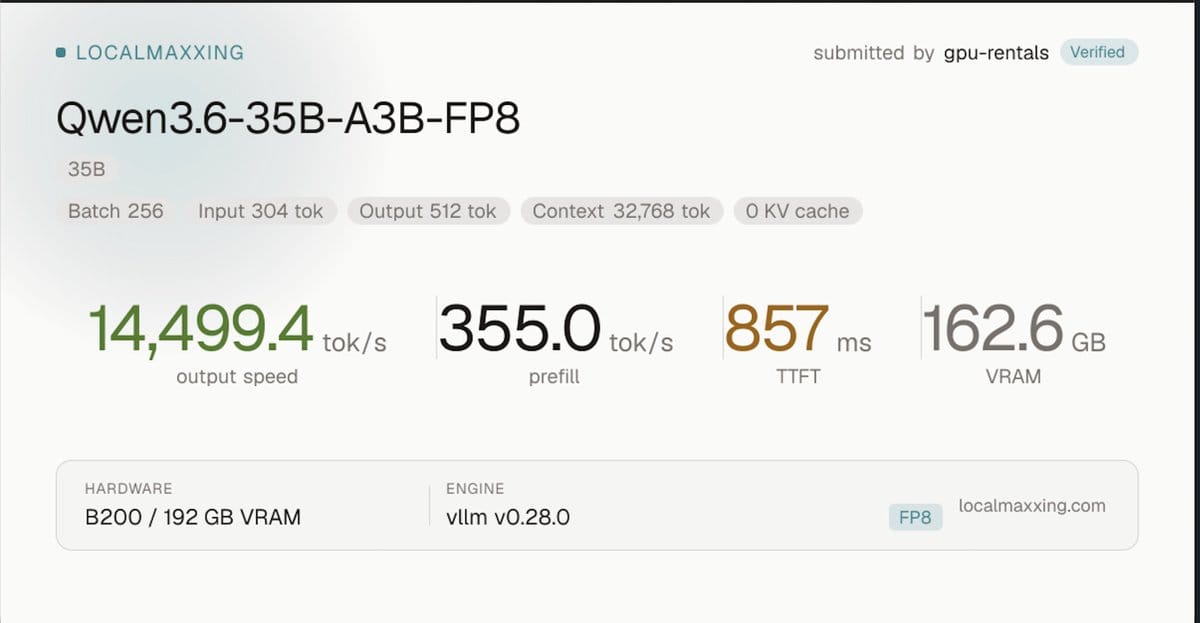Screen dimensions: 1200x623
Task: Click the Output 512 tok chip
Action: [x=428, y=211]
